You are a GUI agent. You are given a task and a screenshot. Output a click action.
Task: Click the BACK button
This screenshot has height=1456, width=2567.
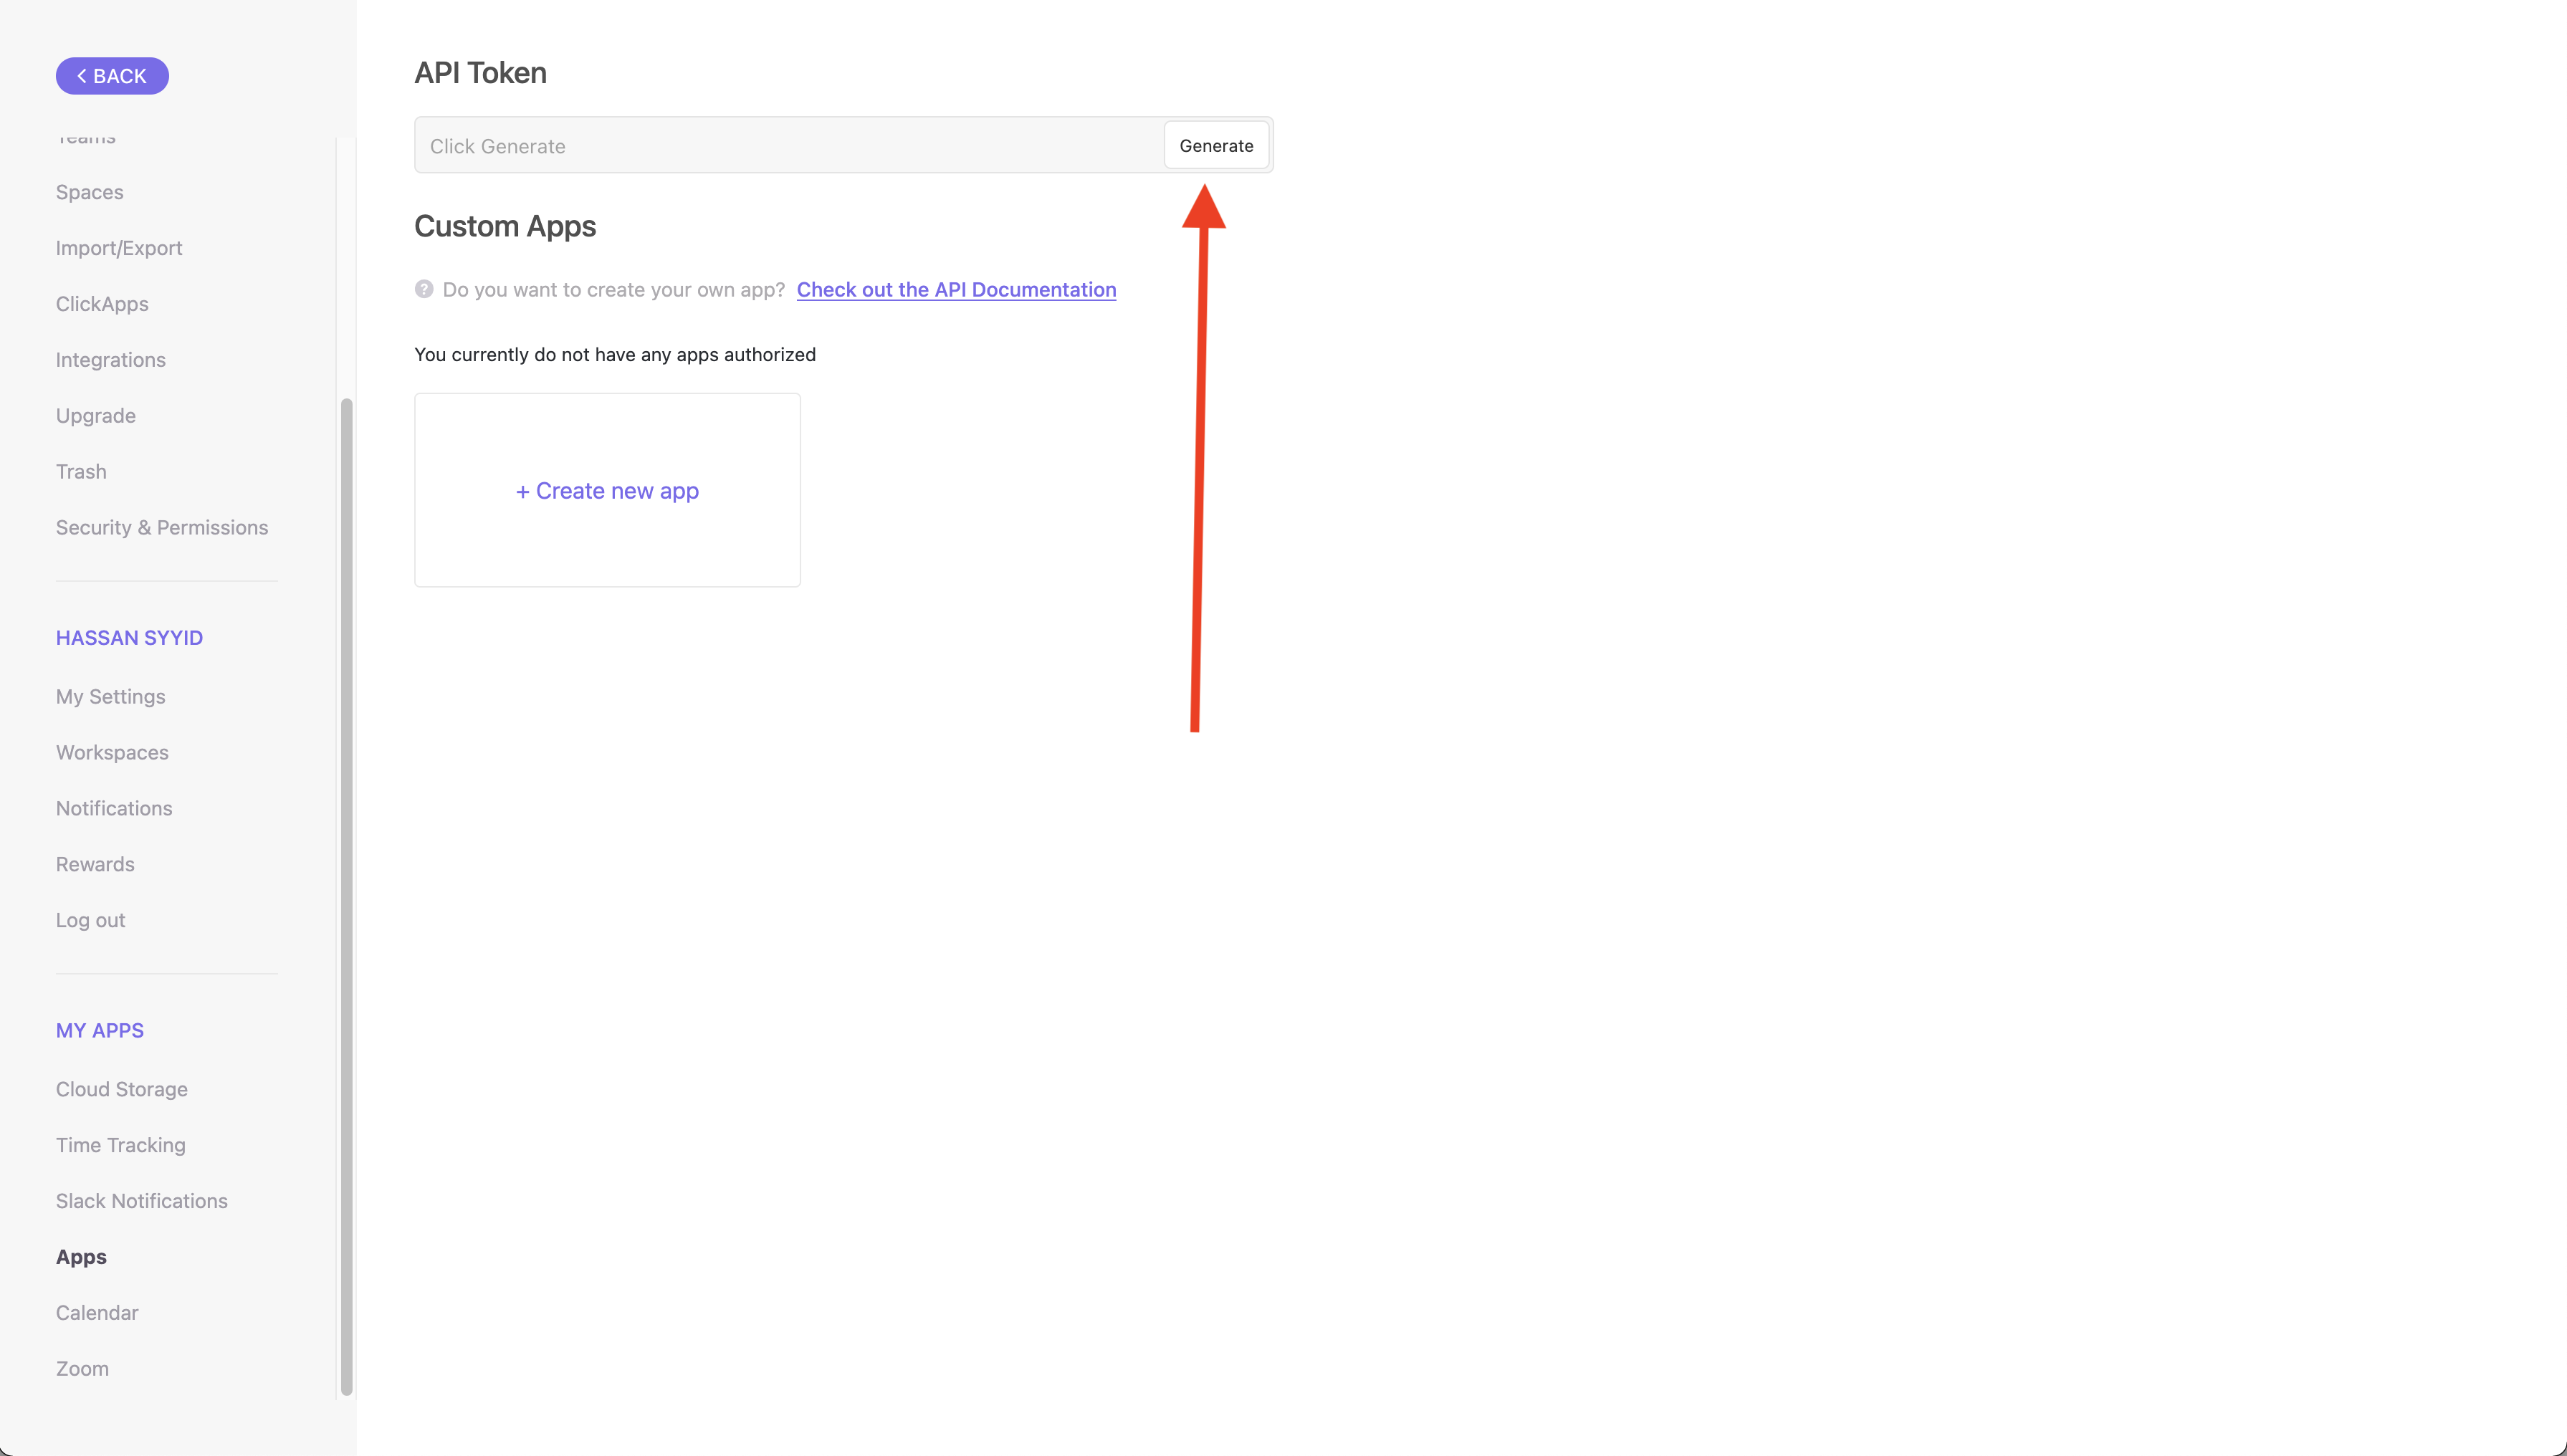[112, 76]
